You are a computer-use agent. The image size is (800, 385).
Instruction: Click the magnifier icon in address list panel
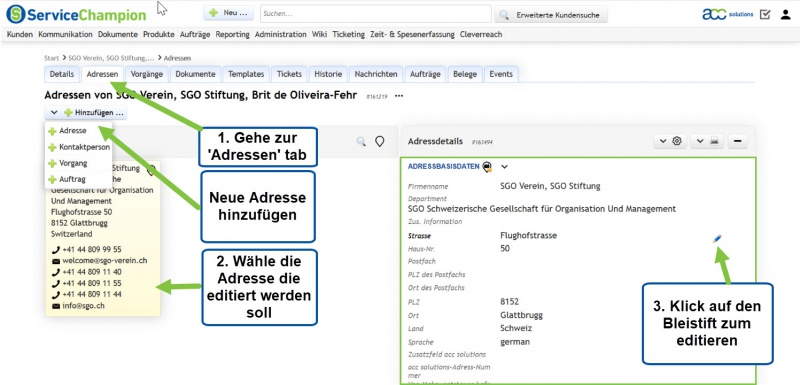click(x=361, y=141)
